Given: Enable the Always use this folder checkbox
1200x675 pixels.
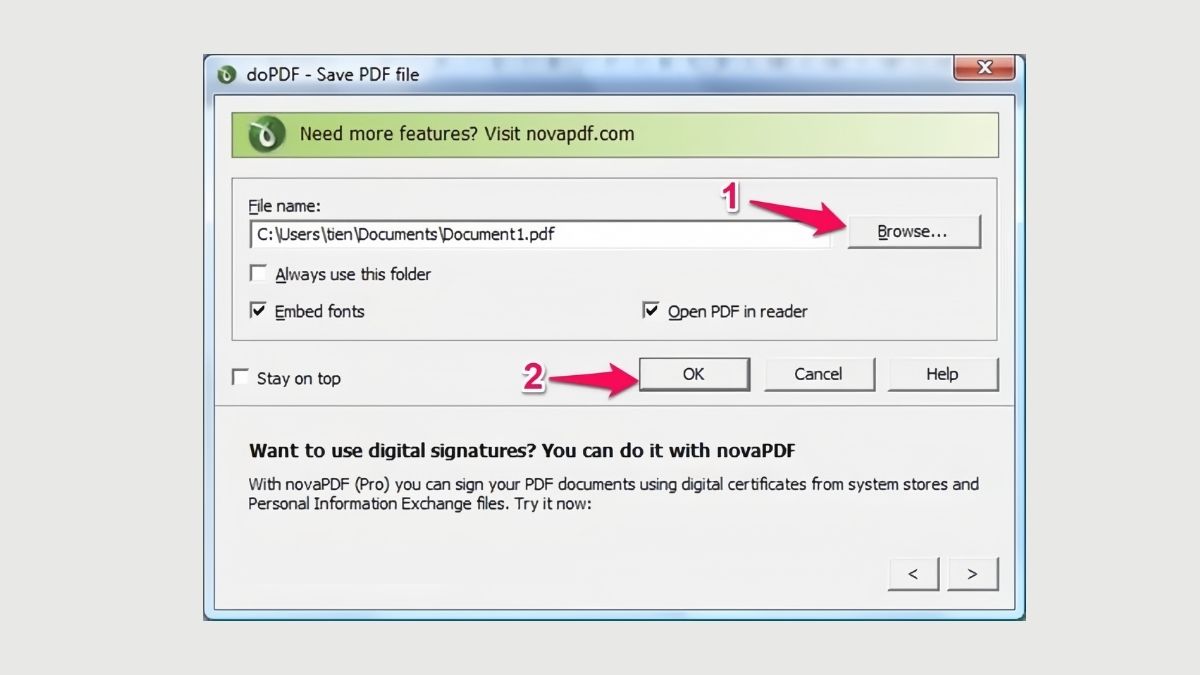Looking at the screenshot, I should (259, 273).
